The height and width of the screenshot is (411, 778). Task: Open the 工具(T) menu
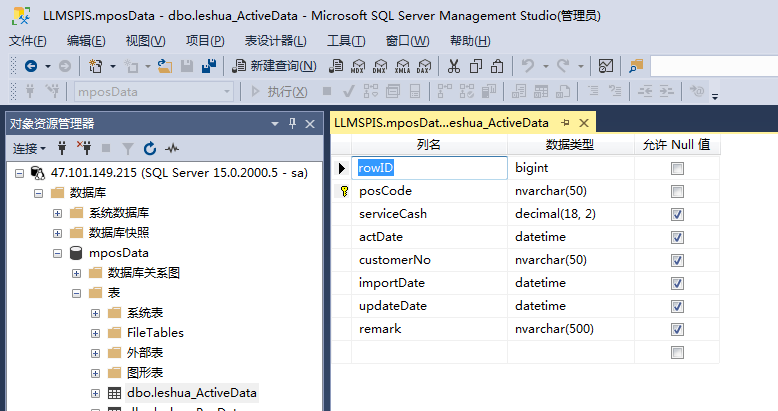coord(346,41)
